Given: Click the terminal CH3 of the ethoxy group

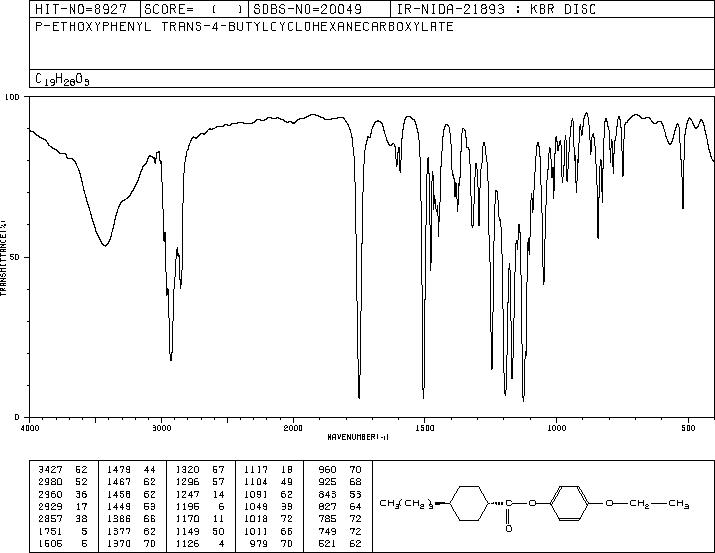Looking at the screenshot, I should click(679, 504).
